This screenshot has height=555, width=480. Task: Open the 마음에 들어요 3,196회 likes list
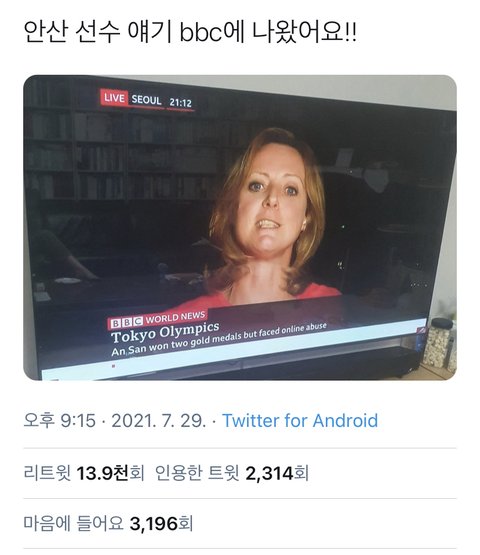click(x=108, y=523)
